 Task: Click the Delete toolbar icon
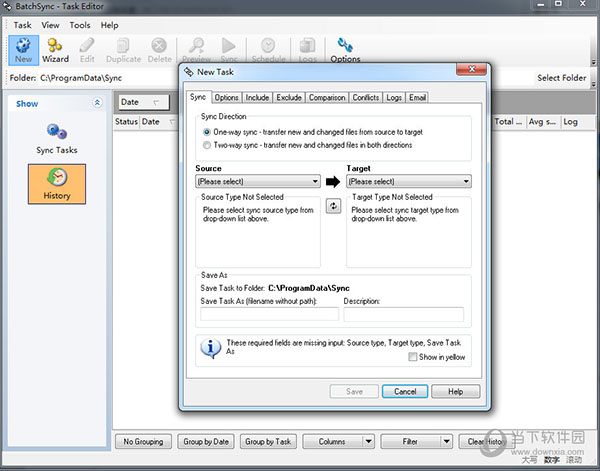[159, 50]
